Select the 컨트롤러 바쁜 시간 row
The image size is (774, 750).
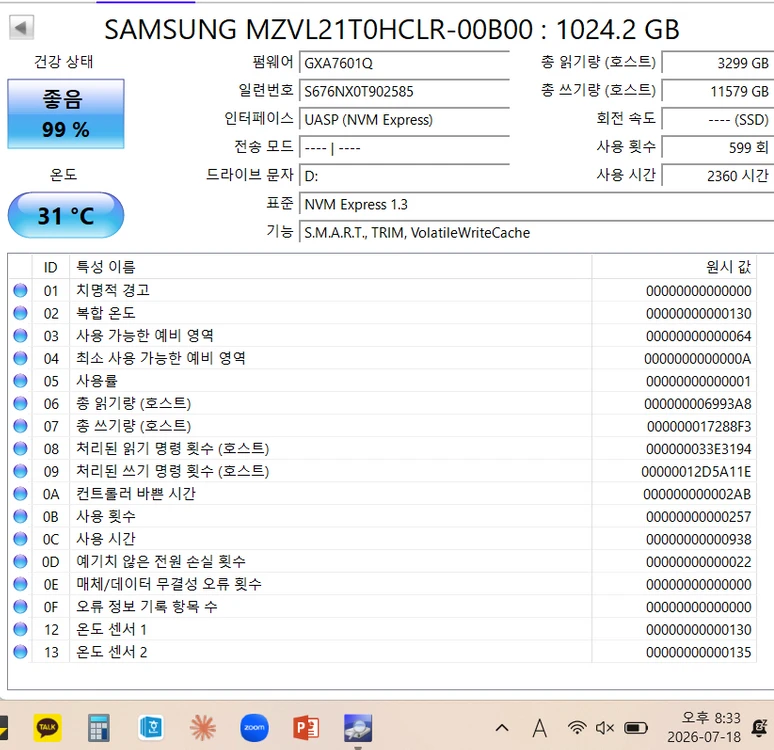[382, 494]
